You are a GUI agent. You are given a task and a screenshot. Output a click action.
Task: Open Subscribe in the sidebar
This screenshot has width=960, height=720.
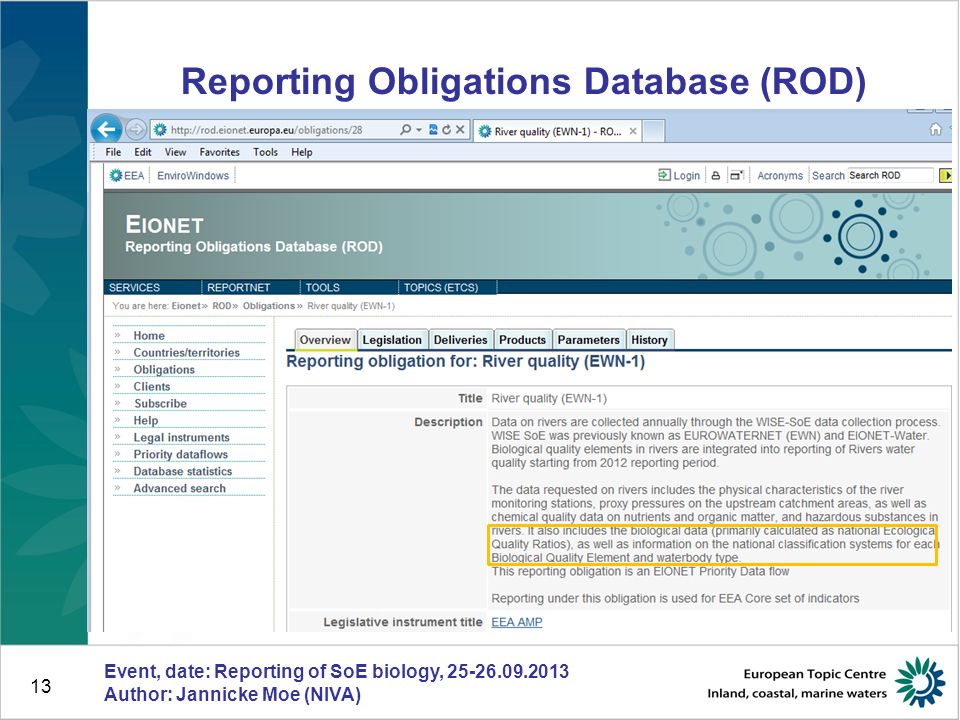click(160, 403)
